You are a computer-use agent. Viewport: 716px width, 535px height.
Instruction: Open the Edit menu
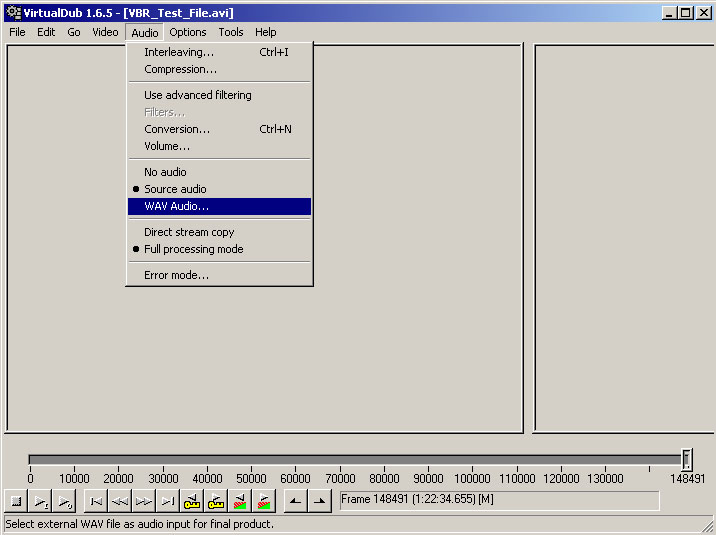[x=46, y=32]
